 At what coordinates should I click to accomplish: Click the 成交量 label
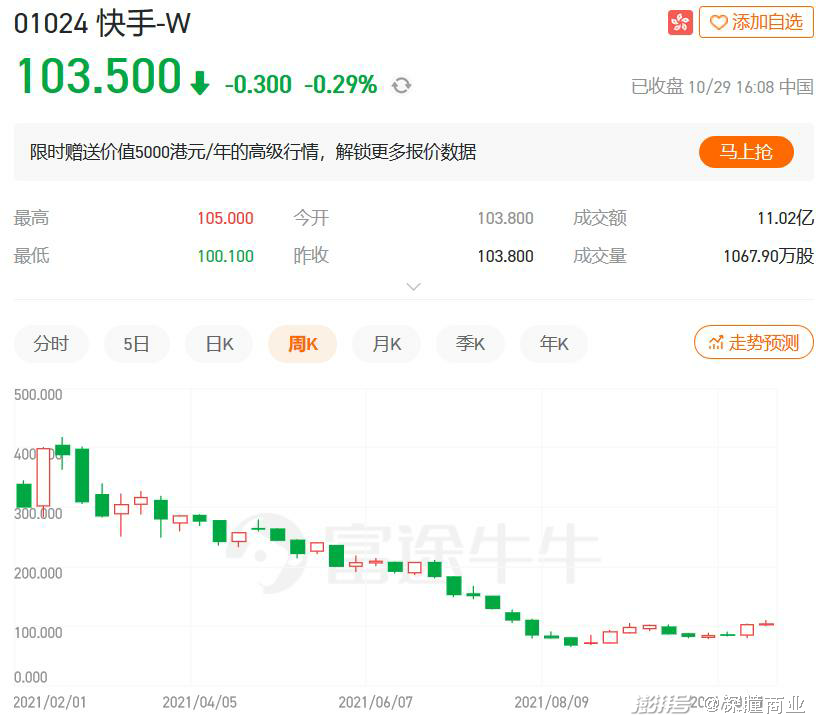click(x=600, y=256)
